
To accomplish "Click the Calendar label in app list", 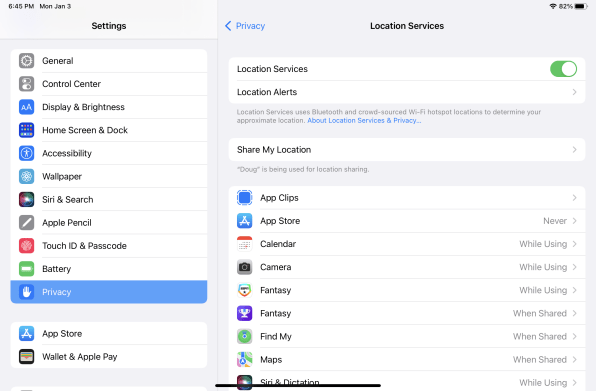I will tap(278, 244).
